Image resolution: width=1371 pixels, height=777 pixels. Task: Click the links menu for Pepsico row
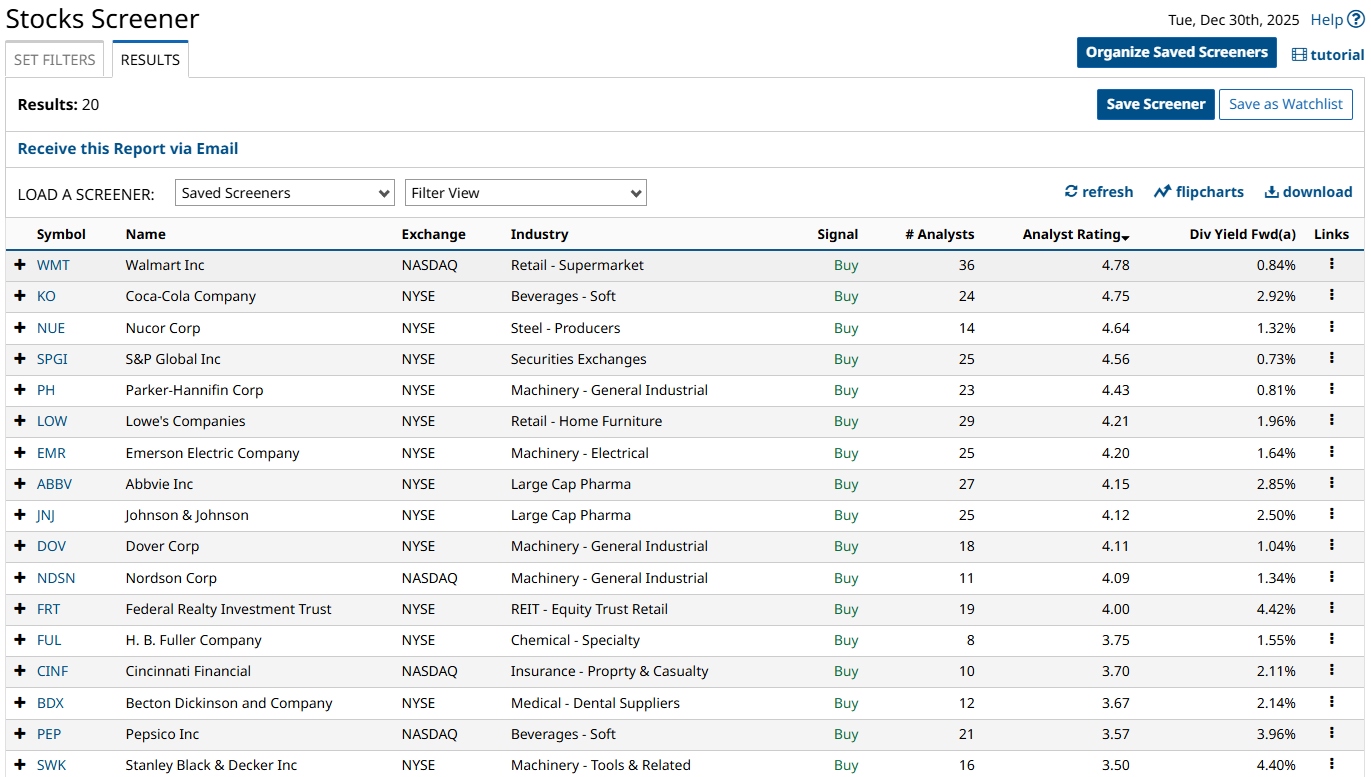(1331, 733)
